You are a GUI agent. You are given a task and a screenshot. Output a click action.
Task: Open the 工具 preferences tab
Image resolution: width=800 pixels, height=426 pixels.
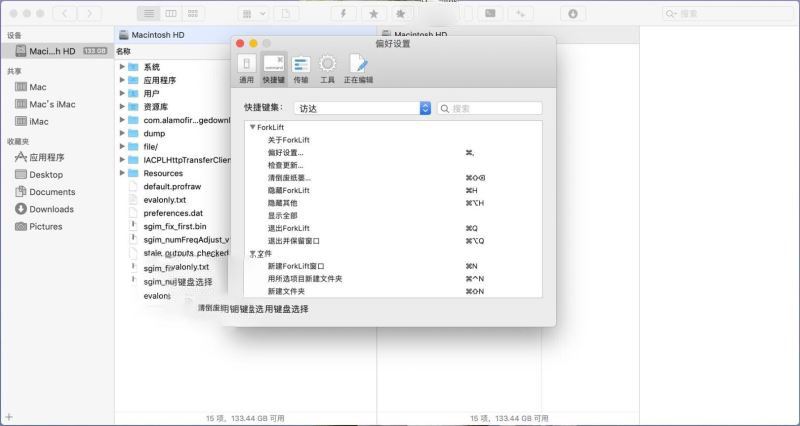327,68
